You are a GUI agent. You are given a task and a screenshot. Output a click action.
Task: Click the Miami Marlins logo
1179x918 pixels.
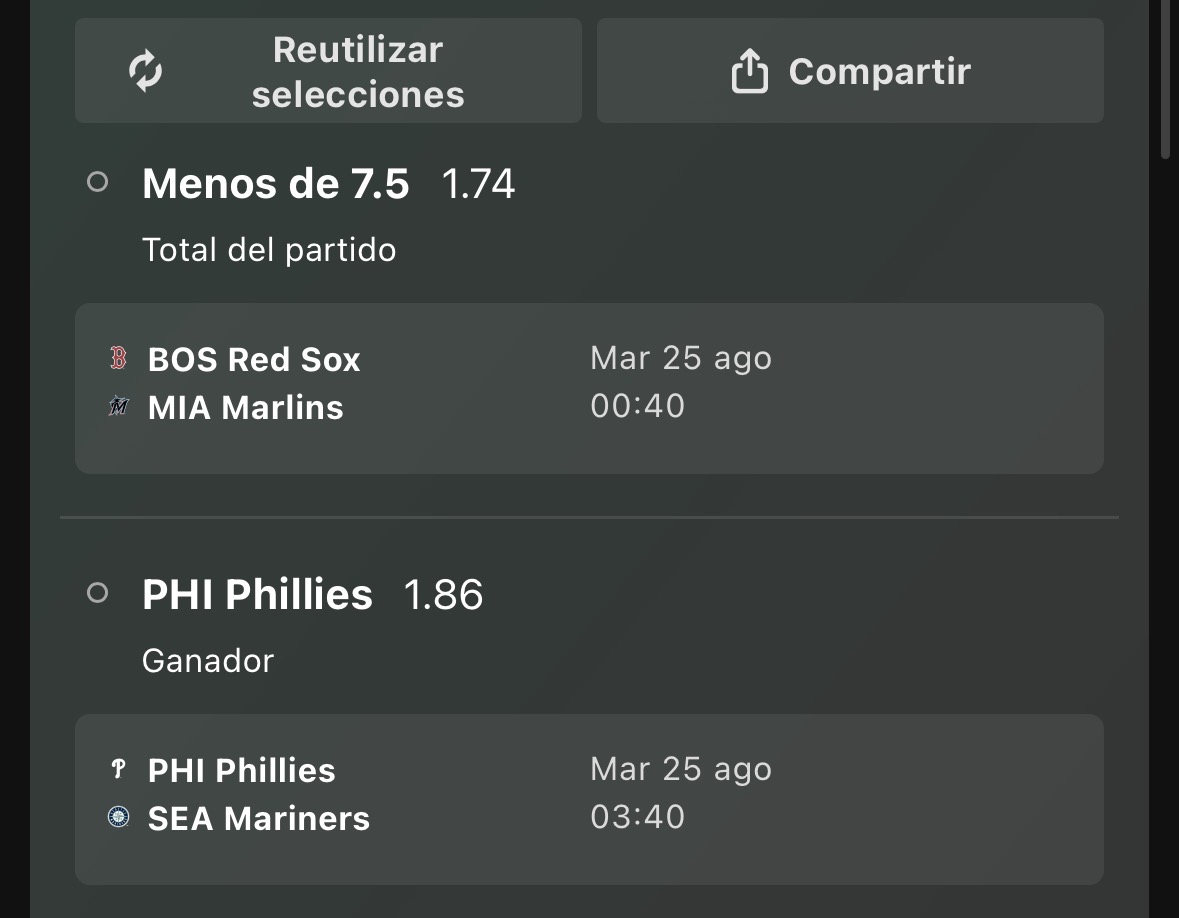[x=119, y=406]
